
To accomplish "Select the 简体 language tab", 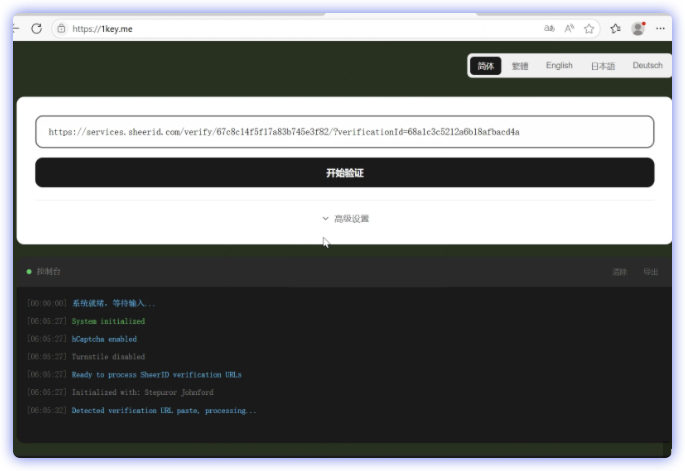I will click(486, 66).
